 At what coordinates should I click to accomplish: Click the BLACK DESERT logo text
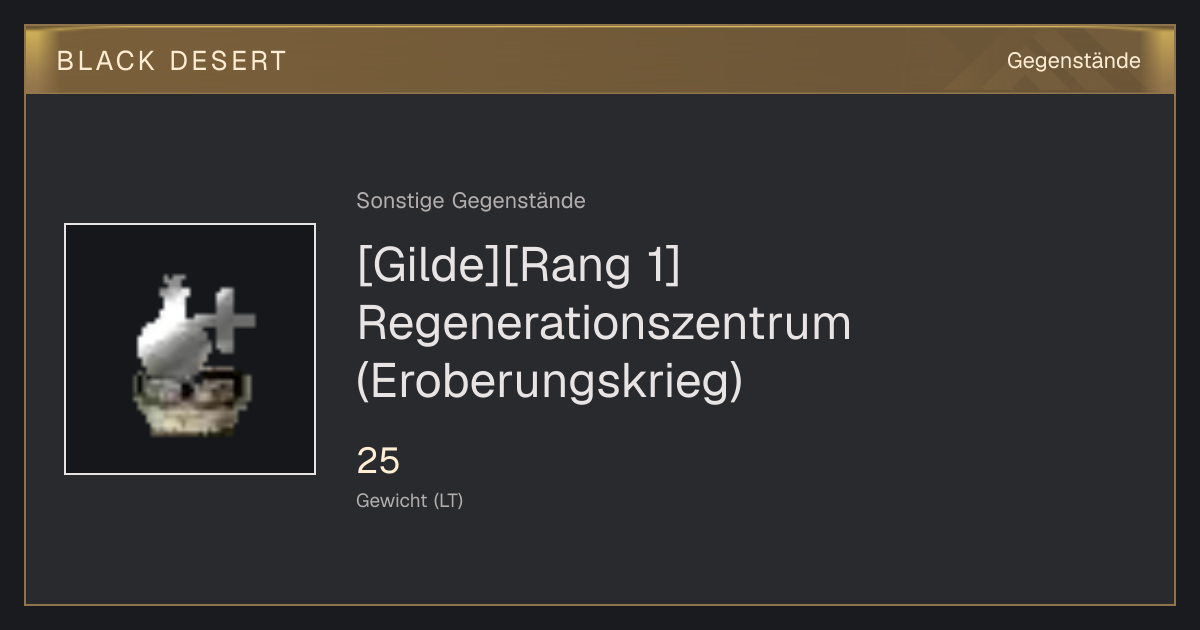[172, 61]
